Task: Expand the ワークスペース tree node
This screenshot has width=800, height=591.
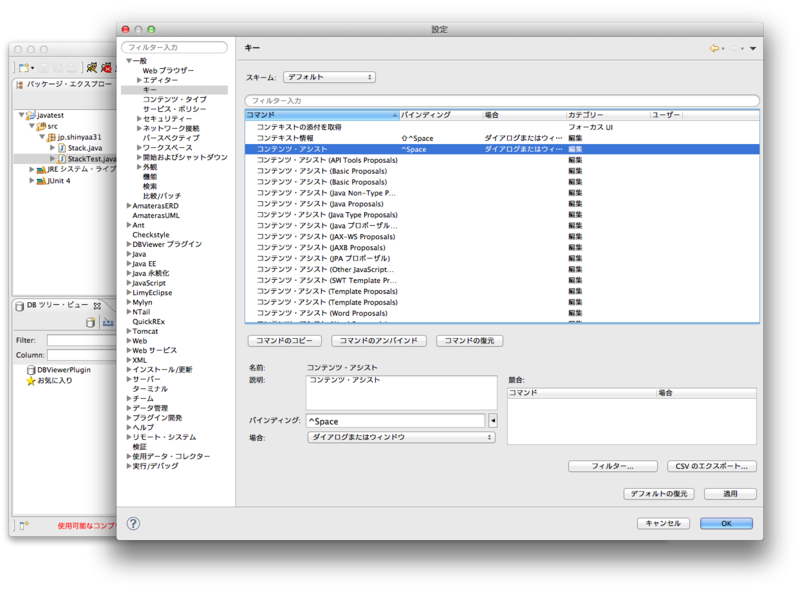Action: tap(139, 147)
